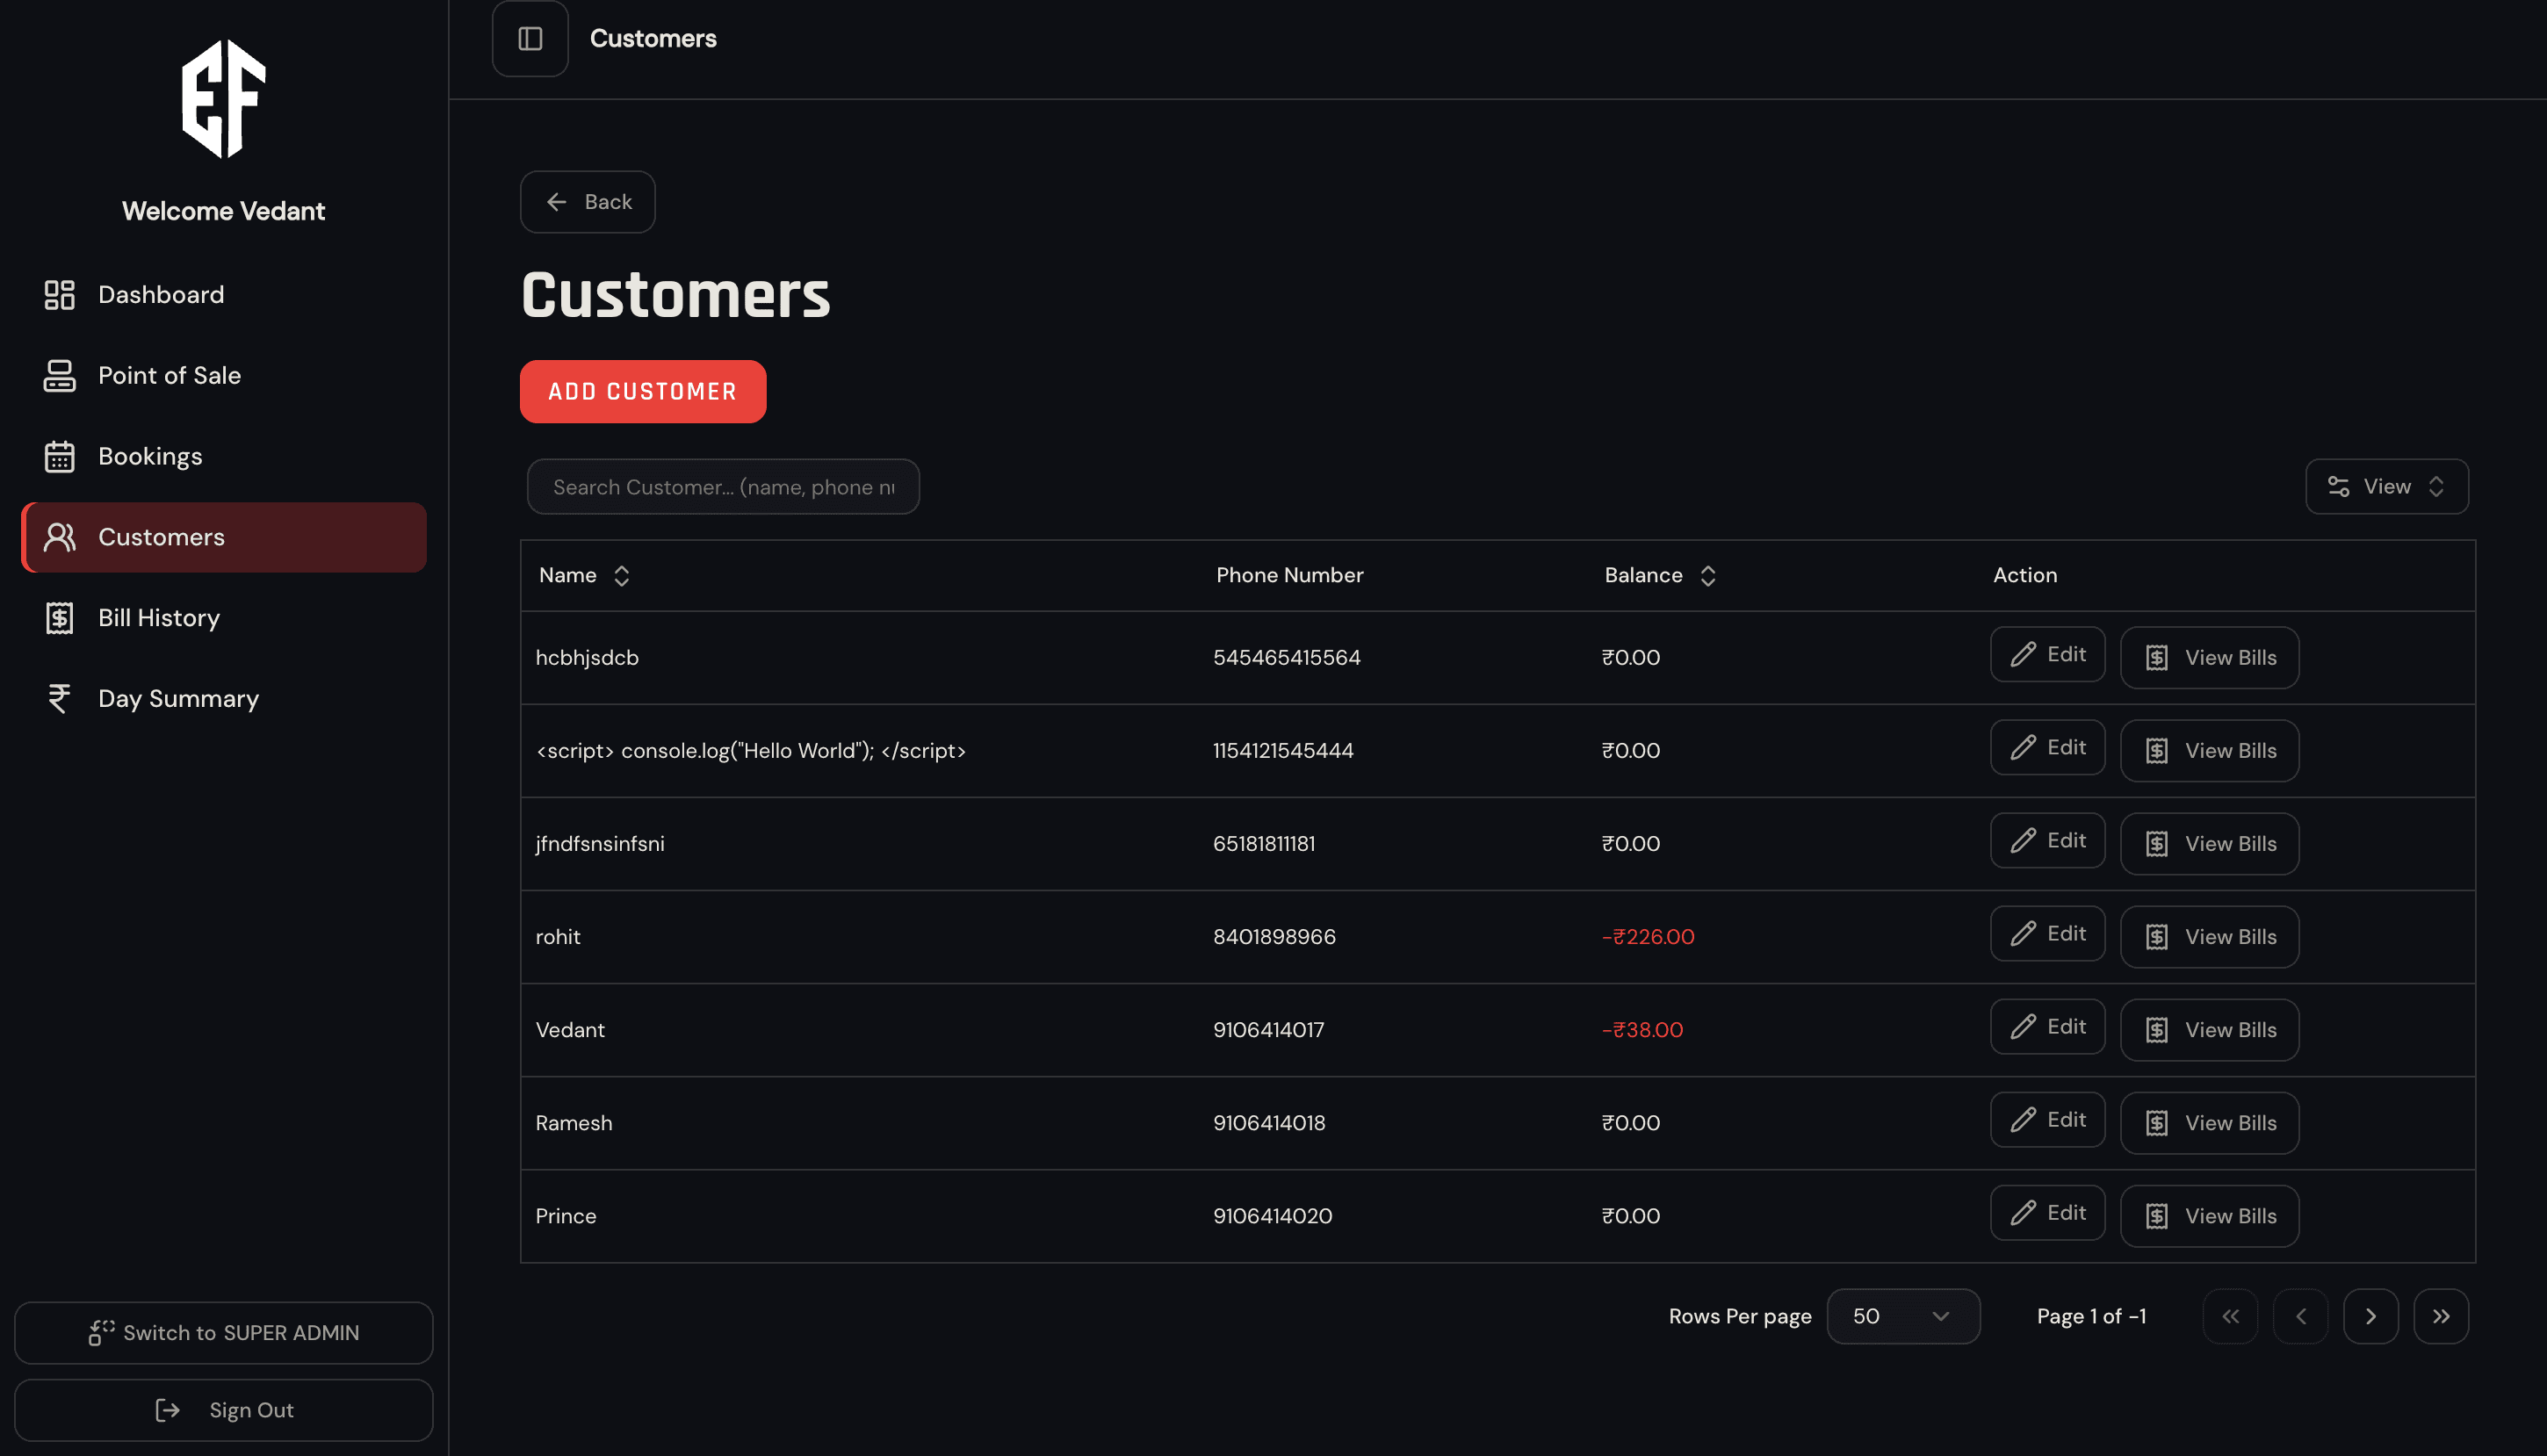The width and height of the screenshot is (2547, 1456).
Task: Go to first page of results
Action: pyautogui.click(x=2230, y=1316)
